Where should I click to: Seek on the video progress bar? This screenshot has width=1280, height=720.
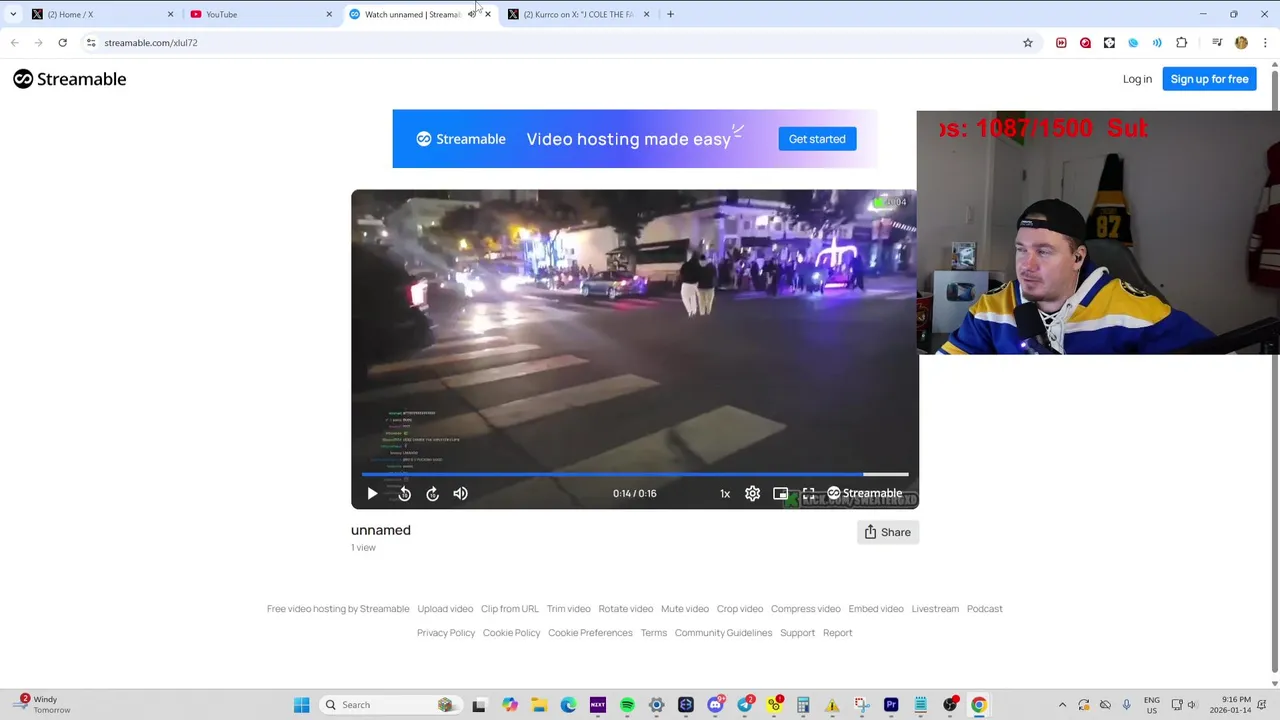(635, 474)
